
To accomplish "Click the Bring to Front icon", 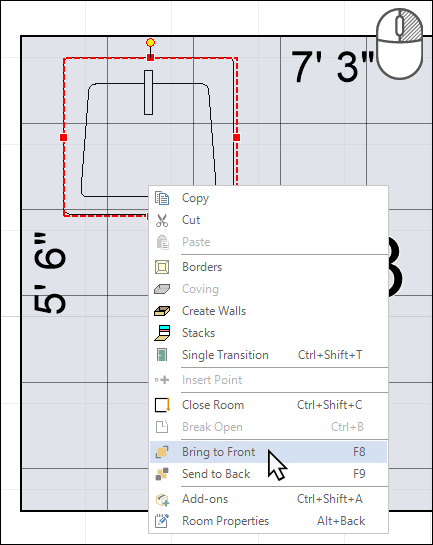I will tap(162, 452).
